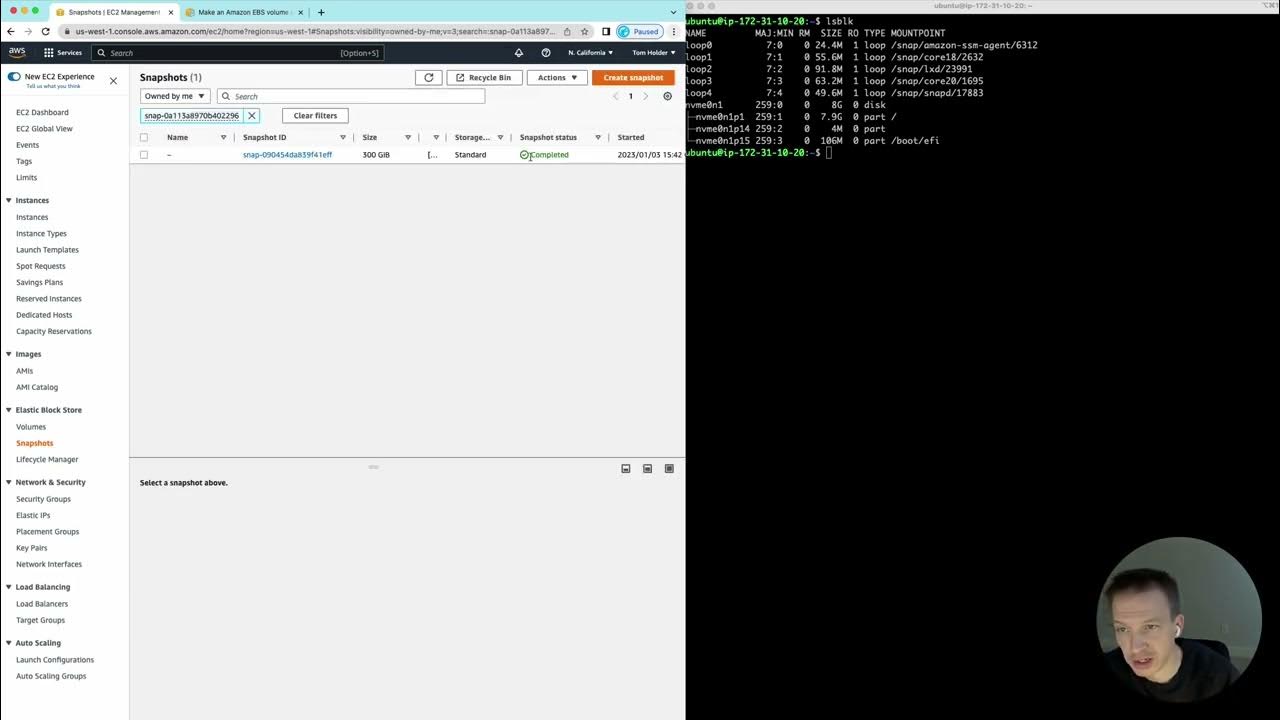Click the 300 GiB size cell

(376, 155)
